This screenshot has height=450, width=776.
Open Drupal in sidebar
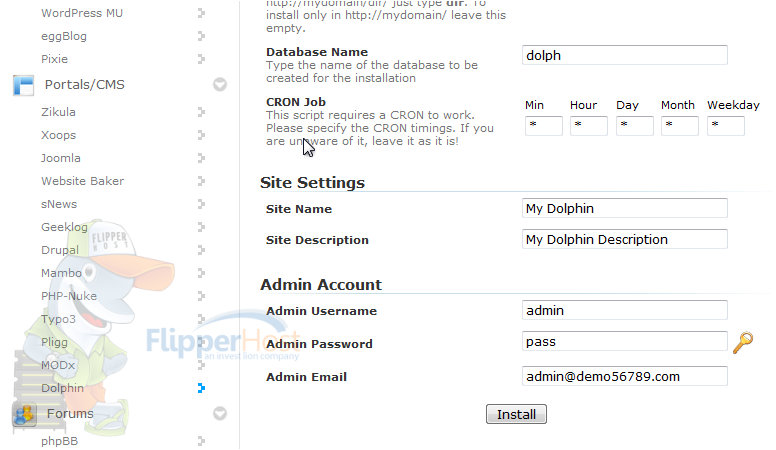click(x=60, y=250)
